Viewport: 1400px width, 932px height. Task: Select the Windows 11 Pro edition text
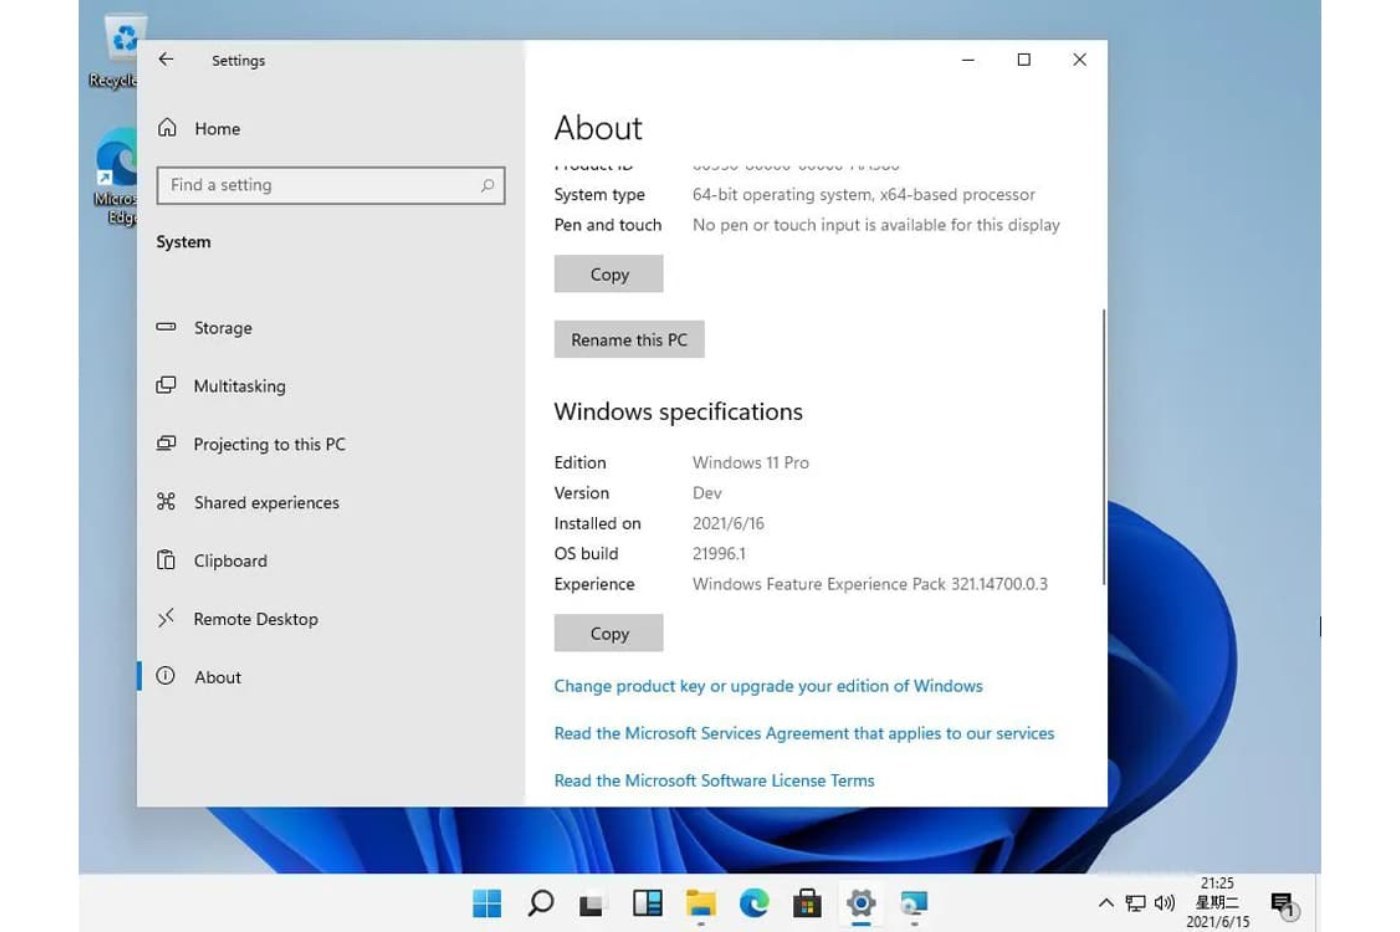click(751, 463)
